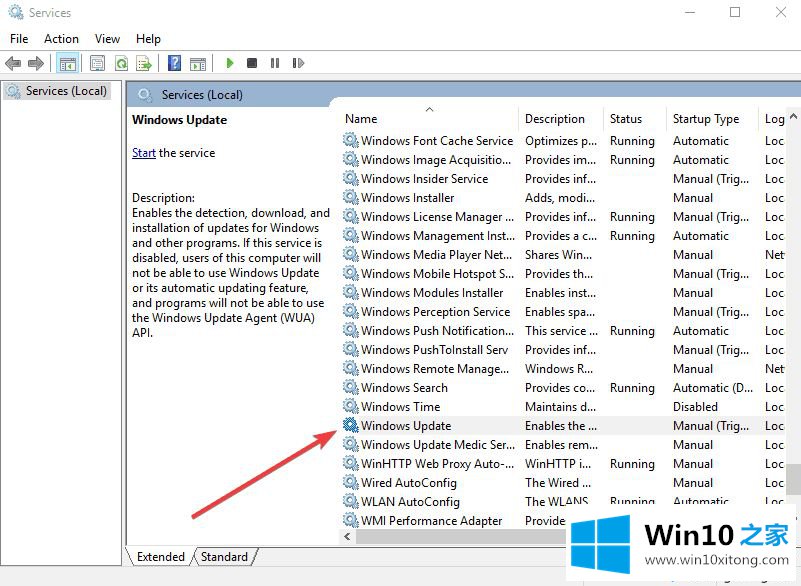
Task: Stop the service using the square stop icon
Action: (252, 63)
